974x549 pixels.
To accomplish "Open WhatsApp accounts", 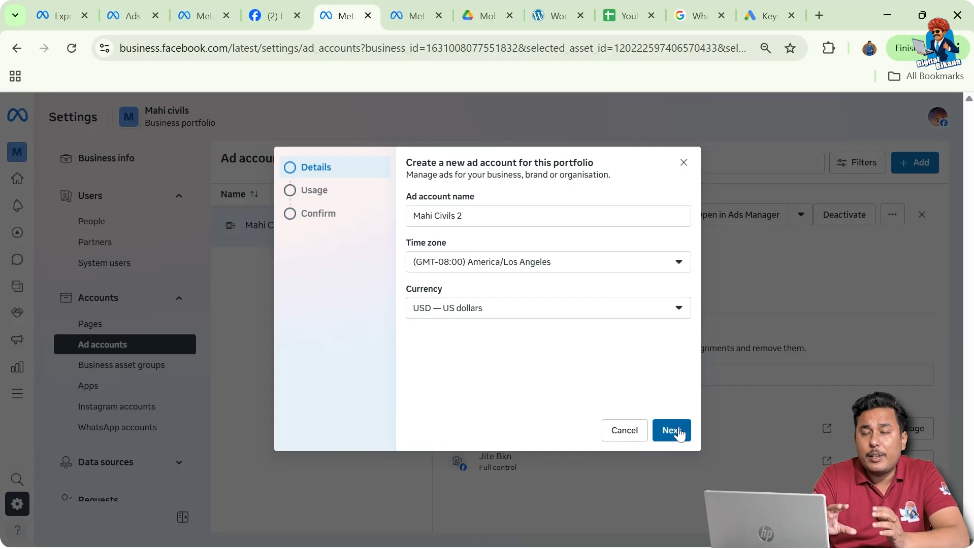I will point(117,427).
